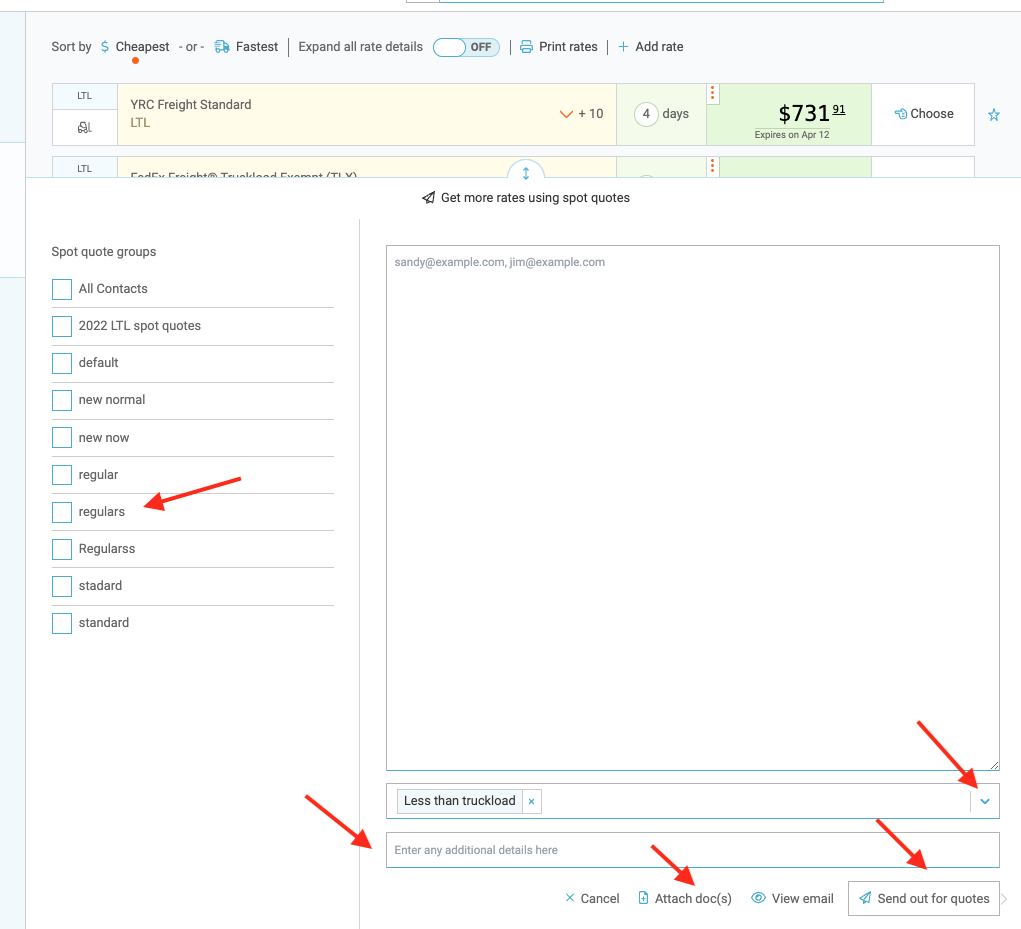Click the +10 more rates indicator
The image size is (1021, 929).
click(590, 114)
